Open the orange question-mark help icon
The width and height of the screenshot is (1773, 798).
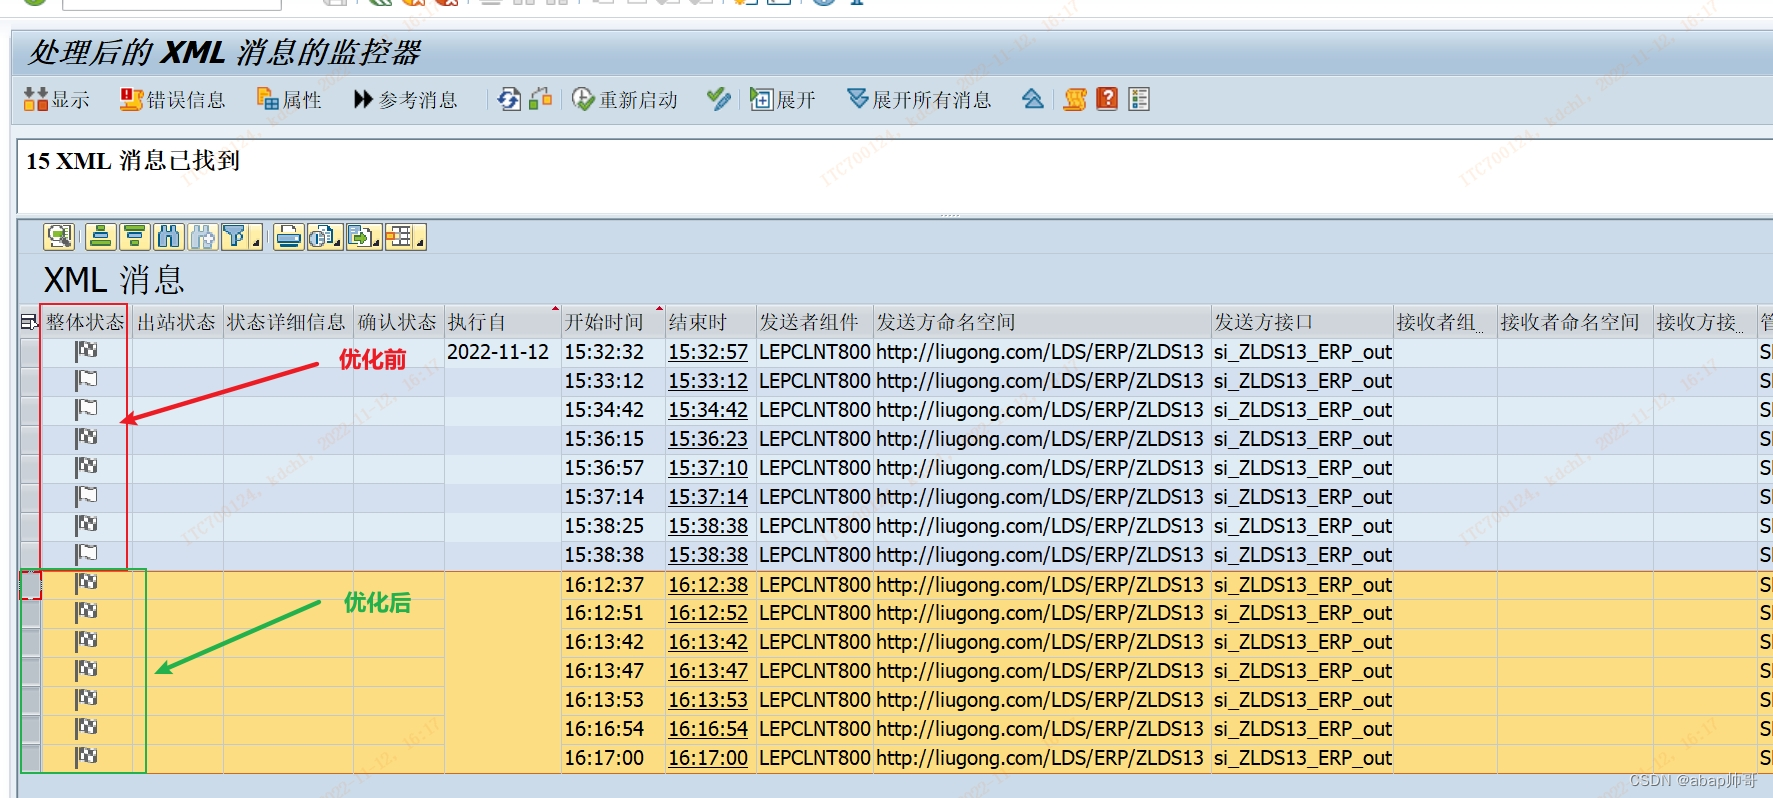pos(1107,99)
